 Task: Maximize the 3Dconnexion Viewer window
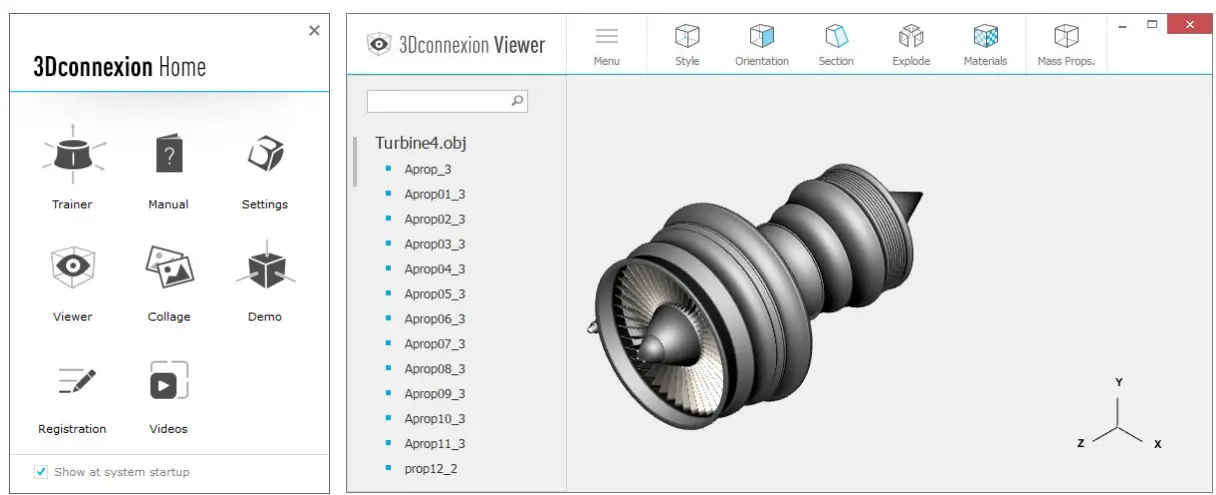1152,24
